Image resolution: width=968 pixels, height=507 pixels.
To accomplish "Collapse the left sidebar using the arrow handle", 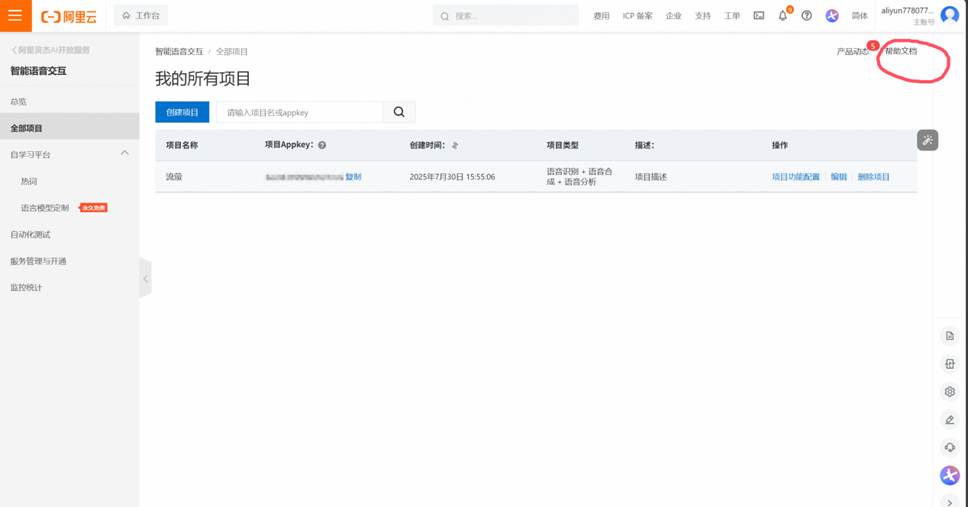I will 145,279.
